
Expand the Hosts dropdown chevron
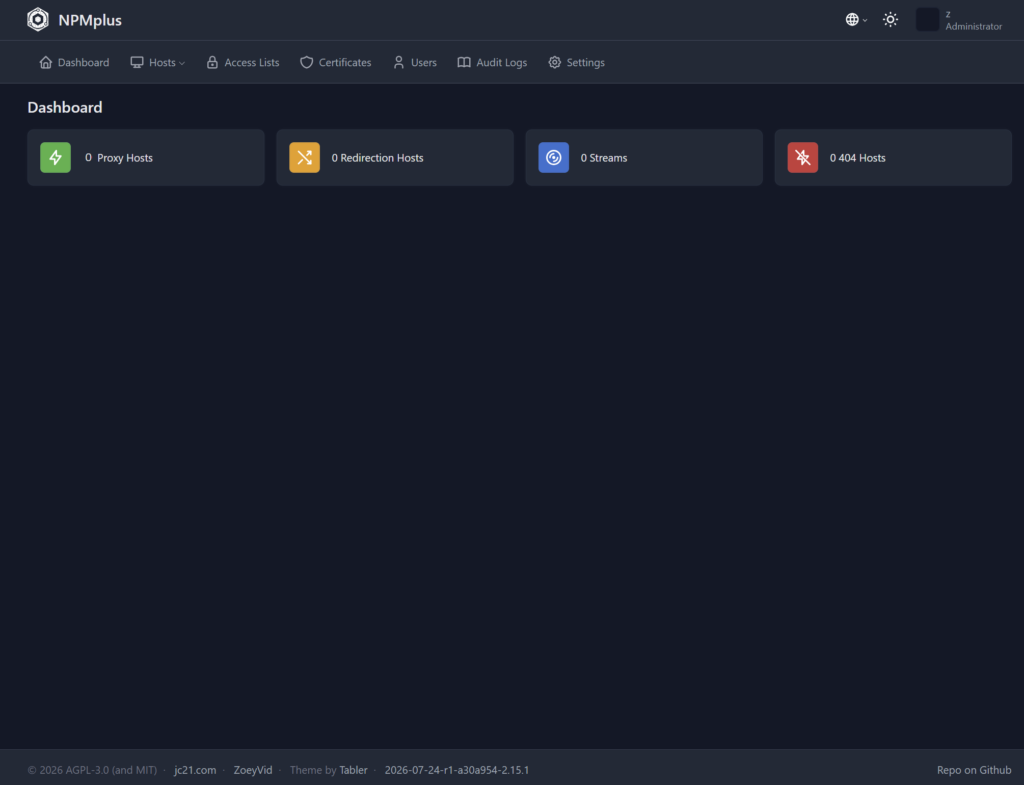[x=182, y=63]
